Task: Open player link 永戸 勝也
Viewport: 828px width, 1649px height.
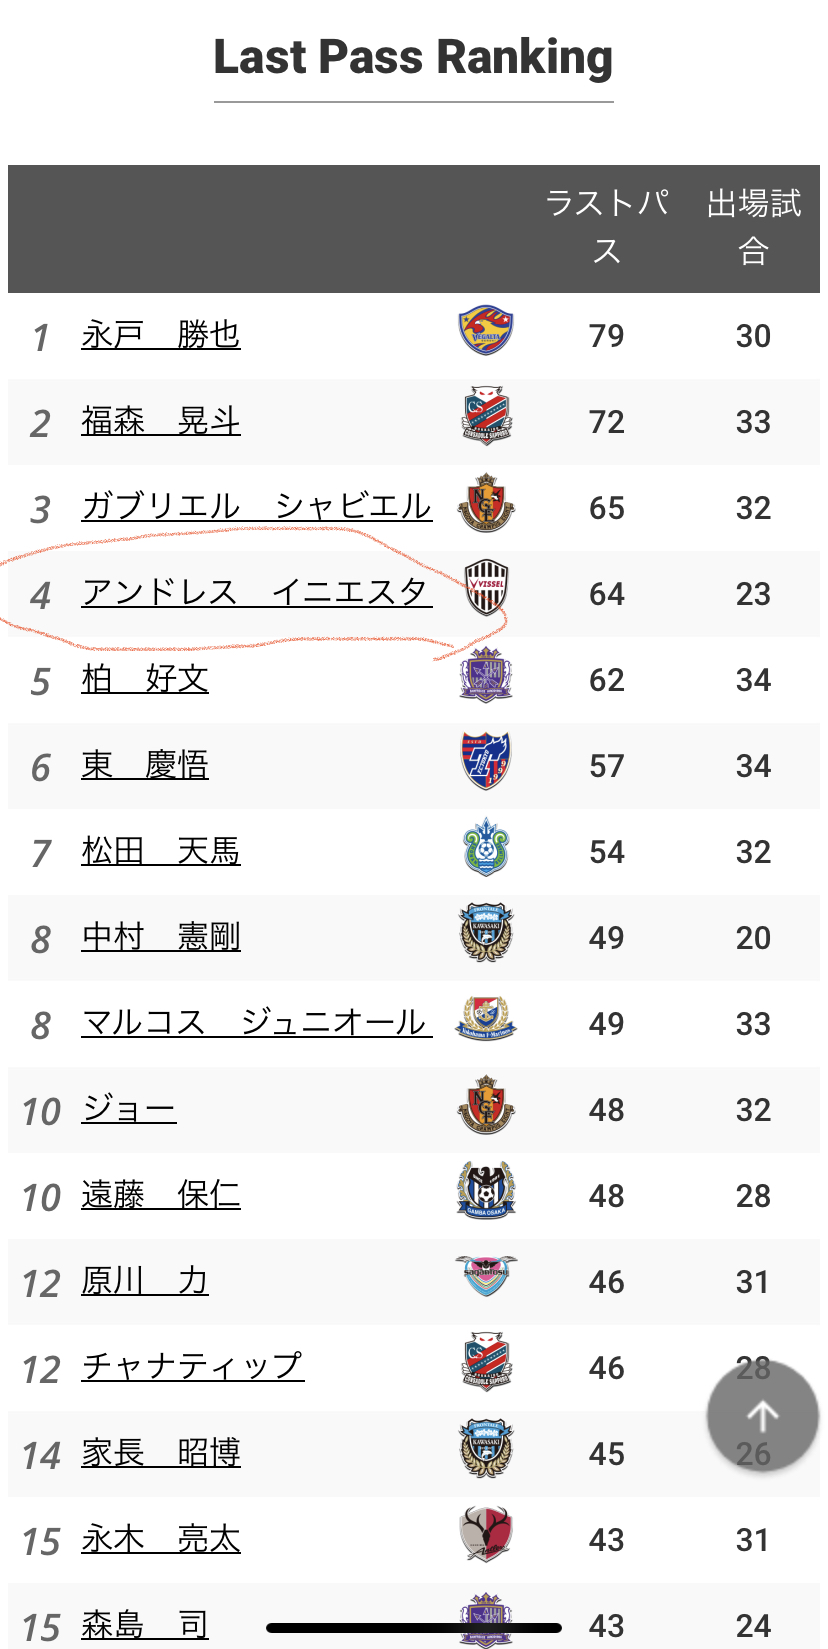Action: (161, 335)
